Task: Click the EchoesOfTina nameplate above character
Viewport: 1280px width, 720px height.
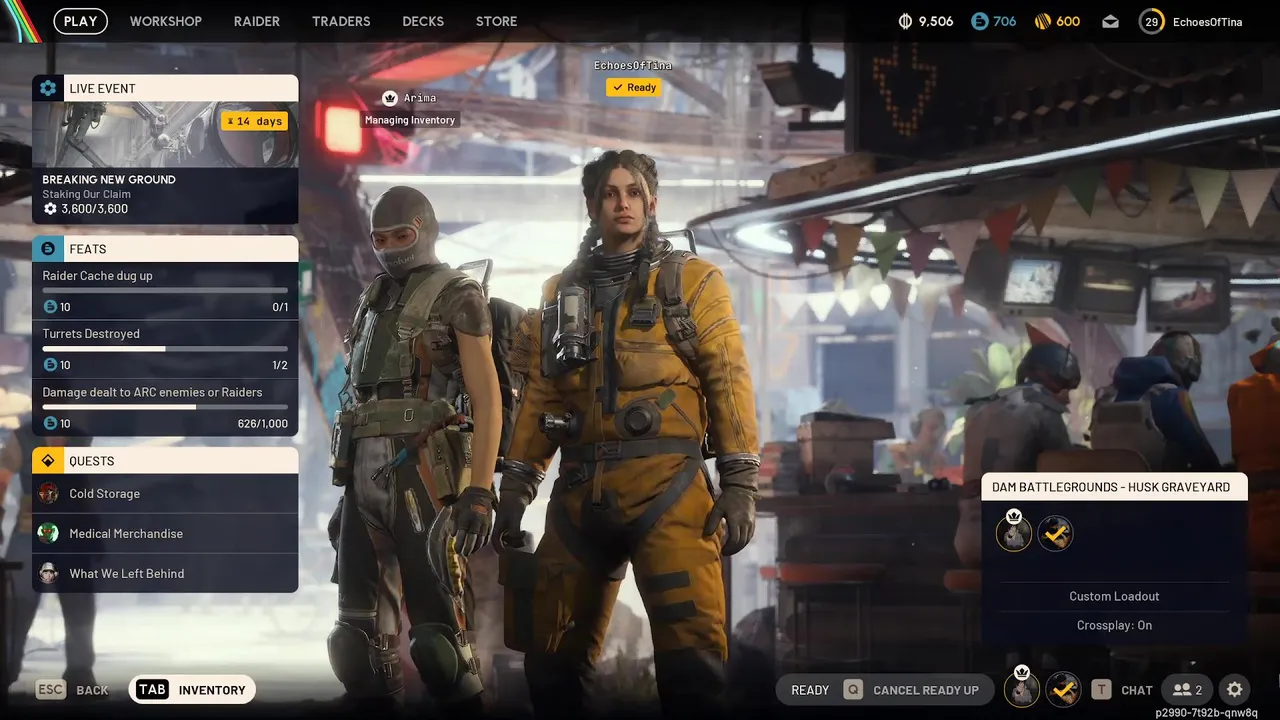Action: 633,65
